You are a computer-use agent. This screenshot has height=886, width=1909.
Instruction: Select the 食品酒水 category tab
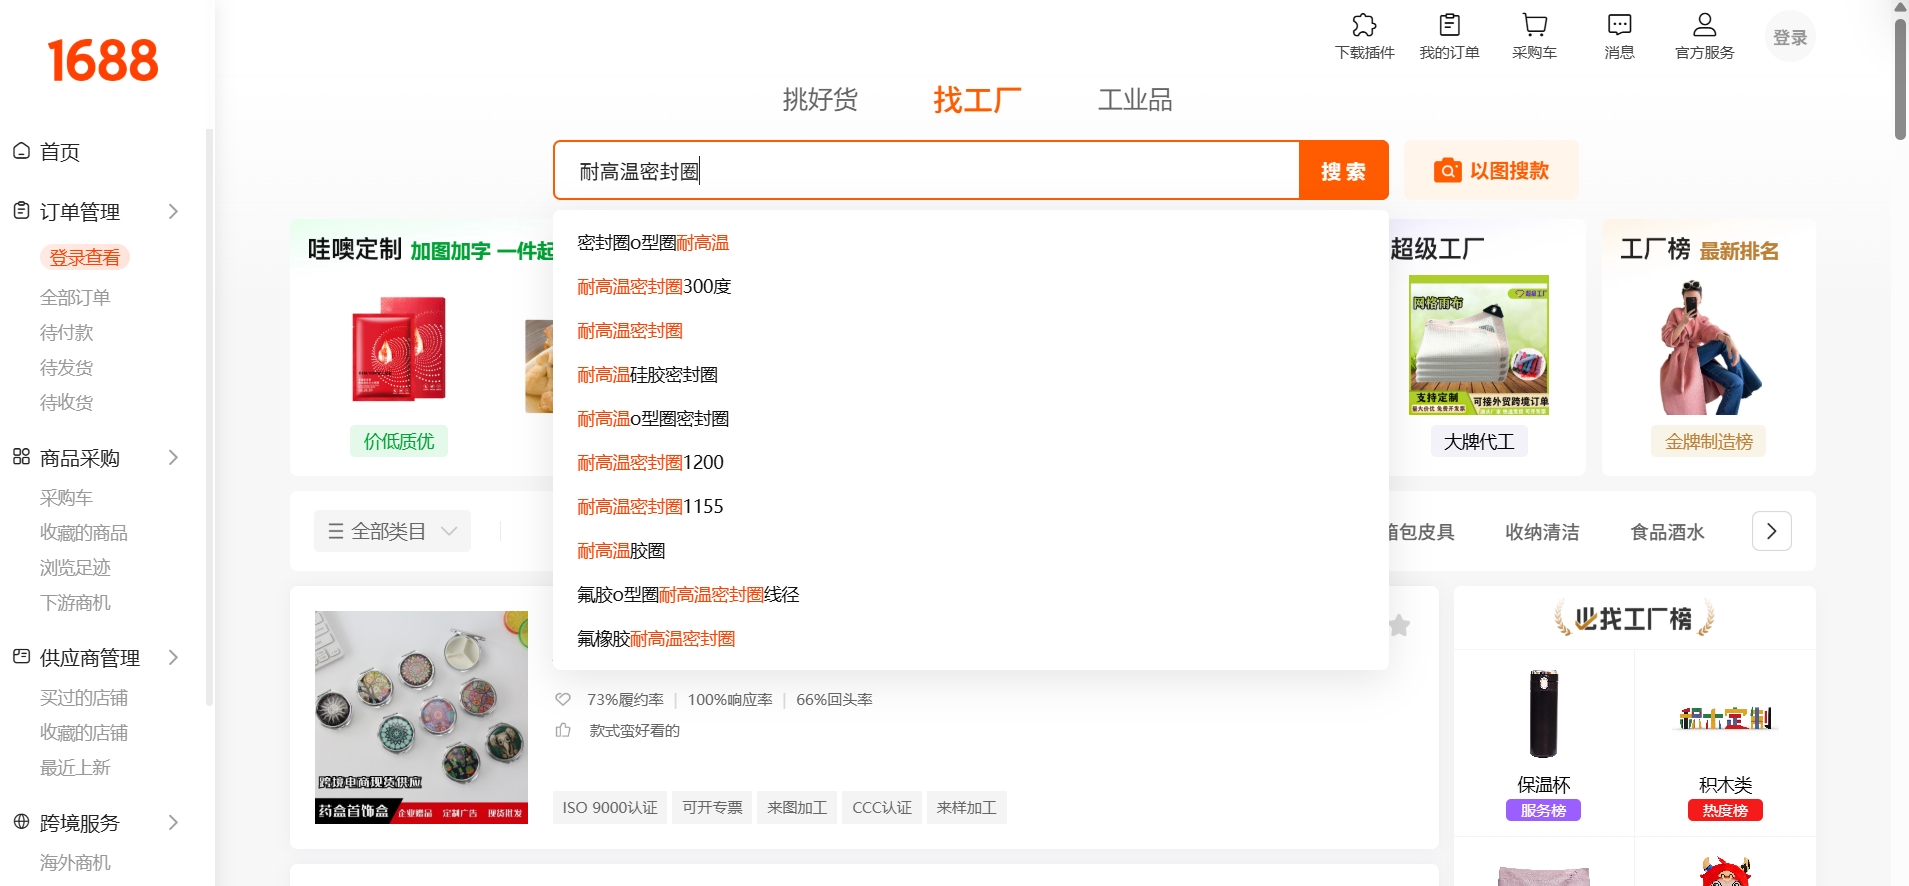point(1667,532)
